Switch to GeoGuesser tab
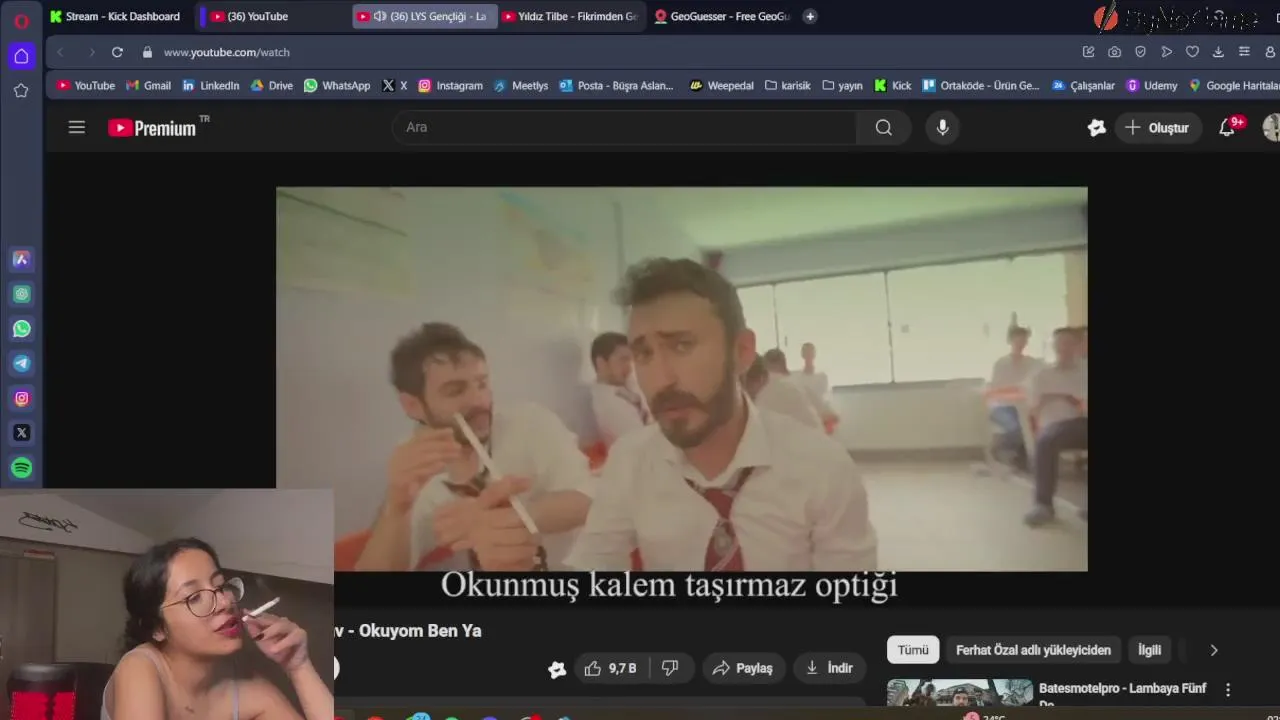The width and height of the screenshot is (1280, 720). click(722, 16)
